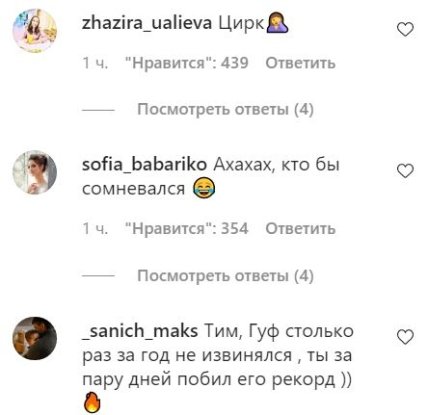Expand replies under zhazira_ualieva's comment
Screen dimensions: 428x415
click(x=225, y=109)
